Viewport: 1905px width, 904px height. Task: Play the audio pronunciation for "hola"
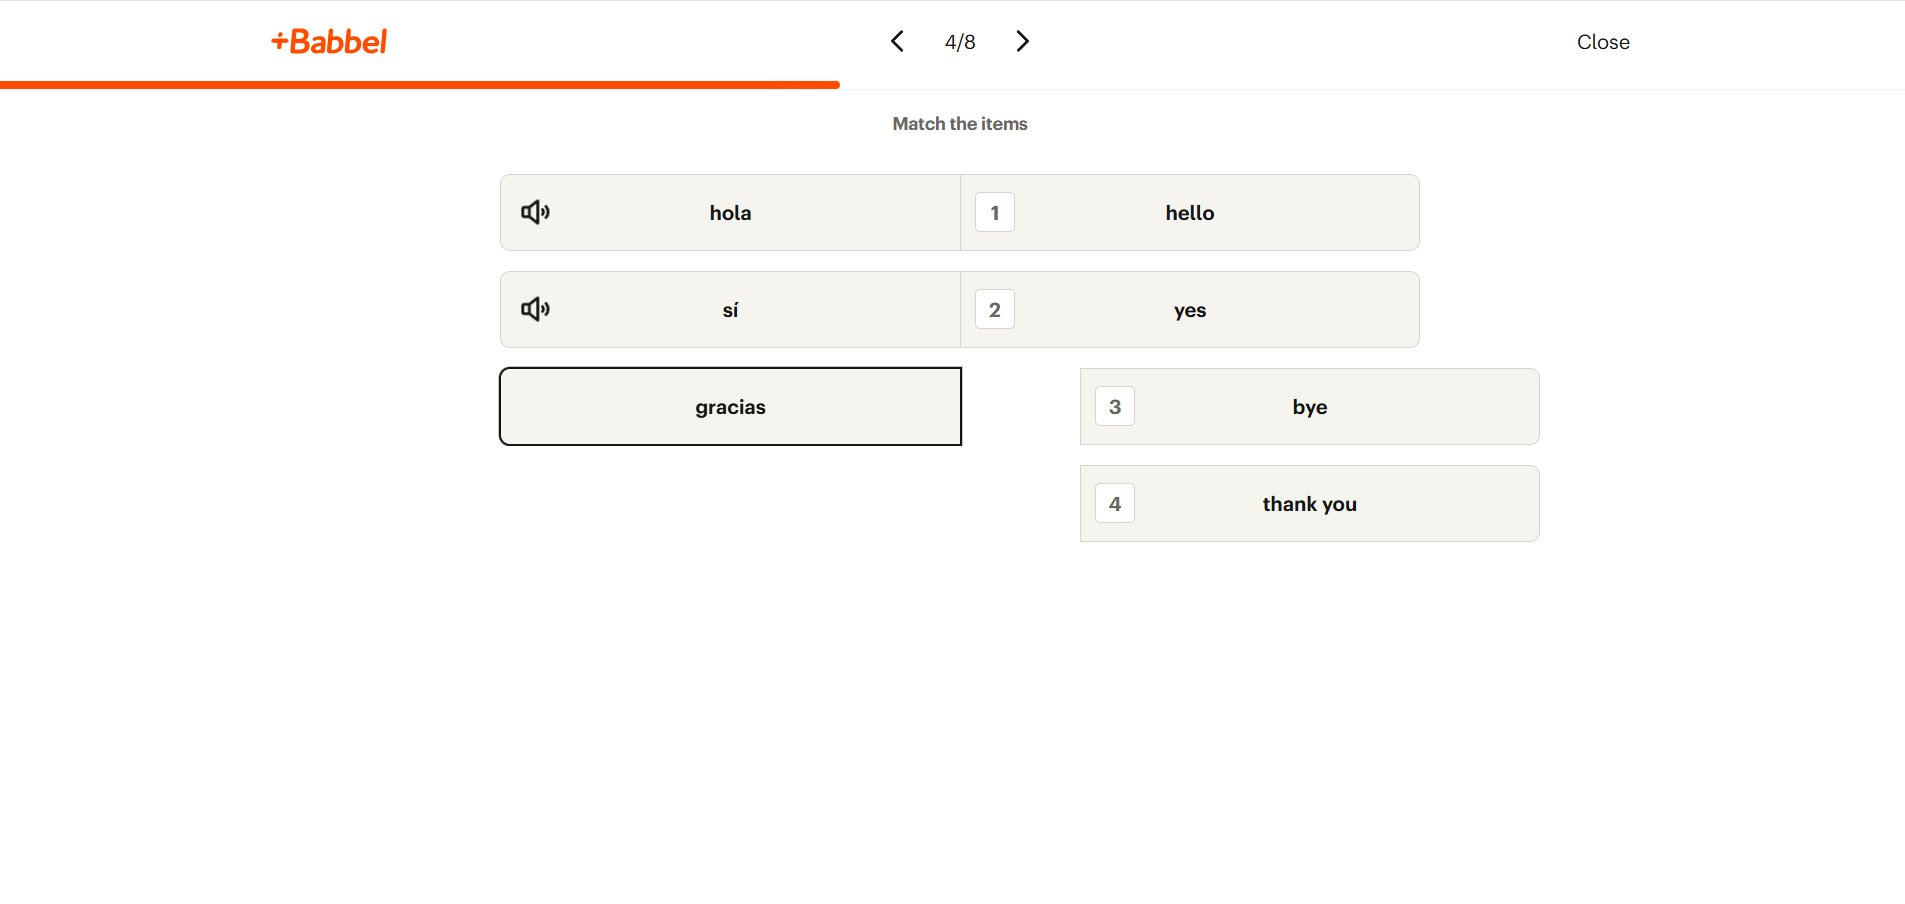535,212
